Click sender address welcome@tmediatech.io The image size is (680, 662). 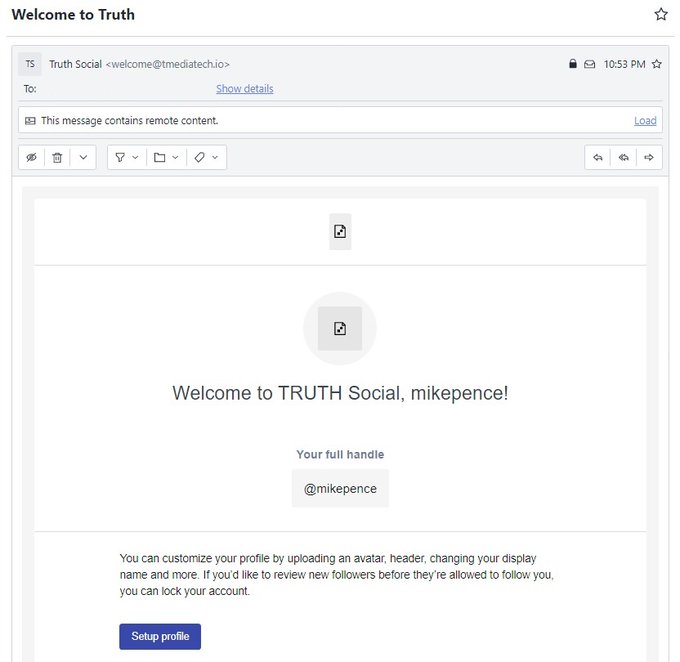click(x=168, y=64)
